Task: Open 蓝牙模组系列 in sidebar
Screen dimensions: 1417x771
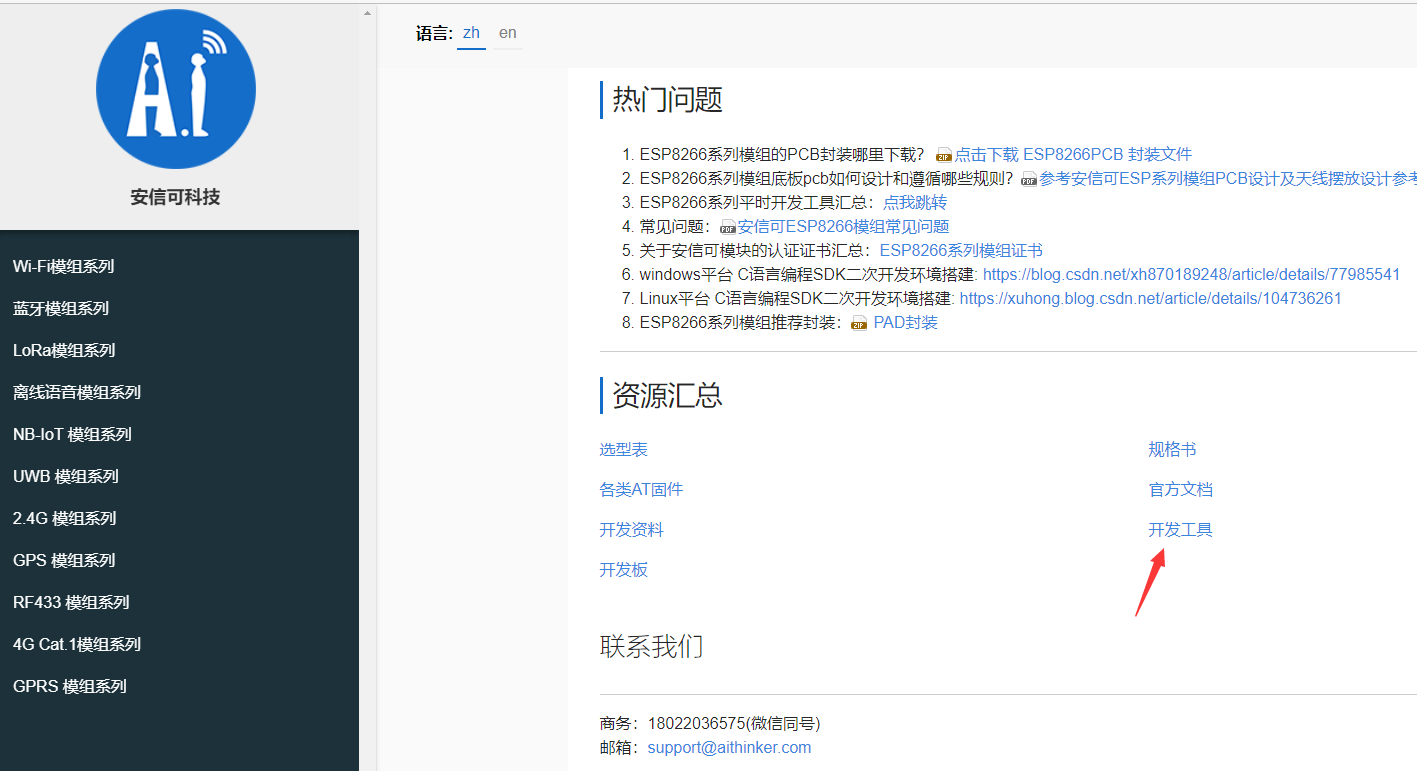Action: tap(61, 308)
